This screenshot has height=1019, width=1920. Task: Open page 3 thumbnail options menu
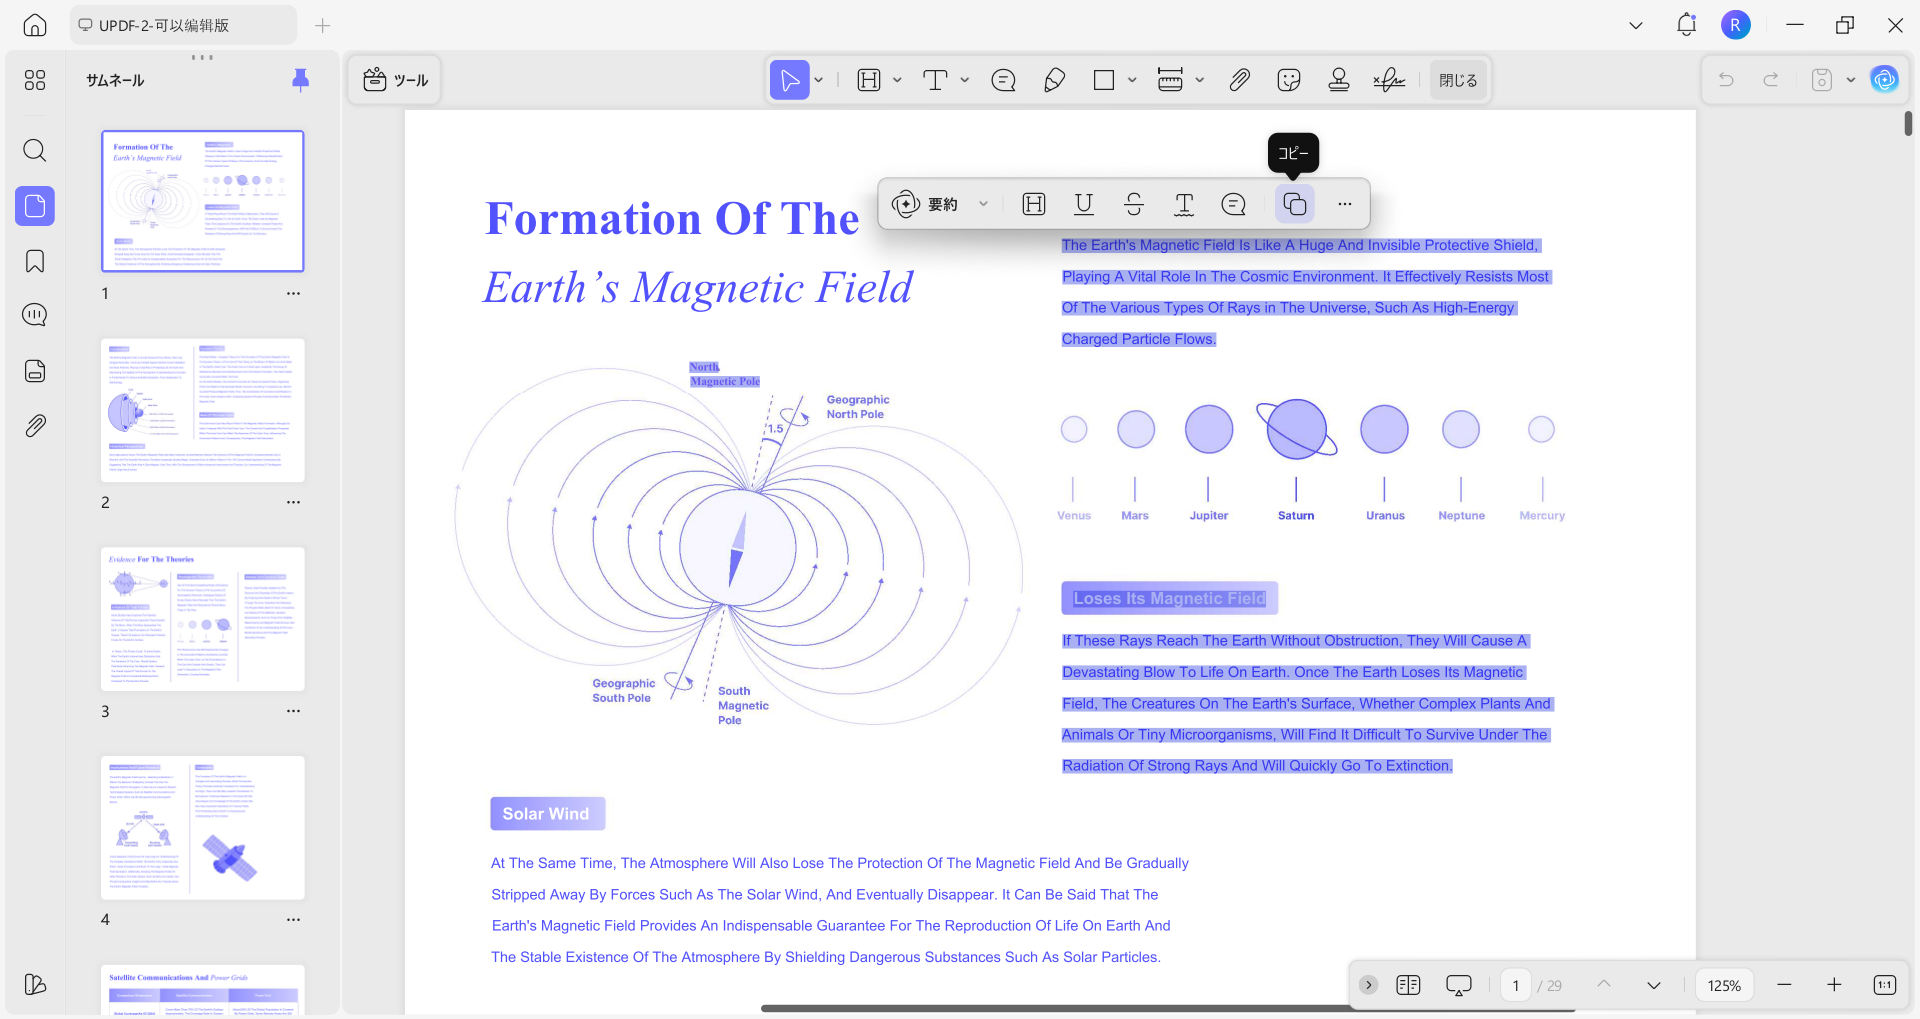click(x=293, y=711)
